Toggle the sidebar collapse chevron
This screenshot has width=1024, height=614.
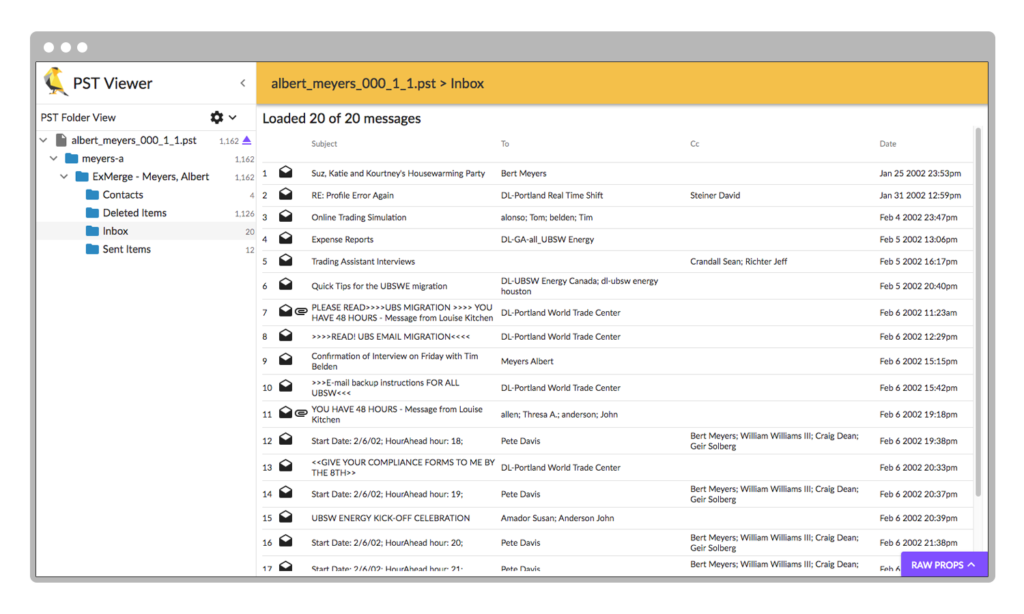pos(244,83)
